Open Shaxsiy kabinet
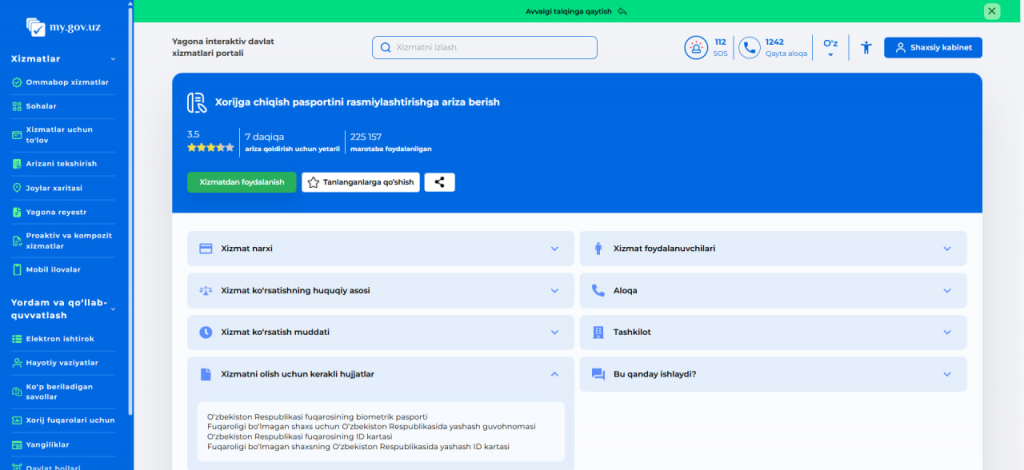 click(932, 47)
